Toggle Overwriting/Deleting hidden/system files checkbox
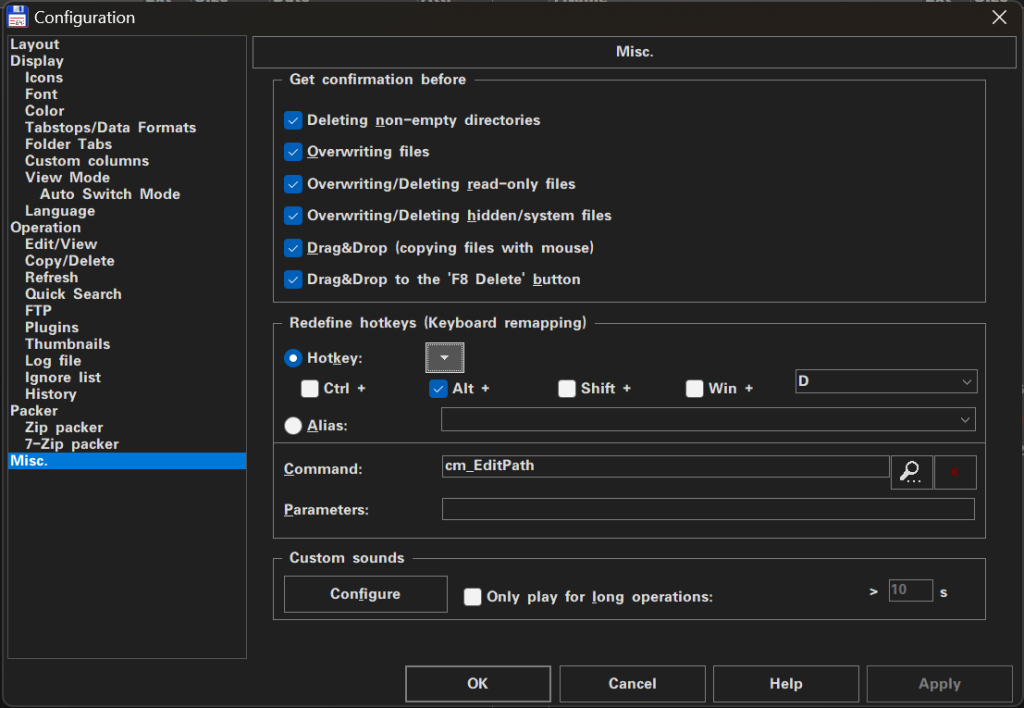Viewport: 1024px width, 708px height. click(293, 216)
